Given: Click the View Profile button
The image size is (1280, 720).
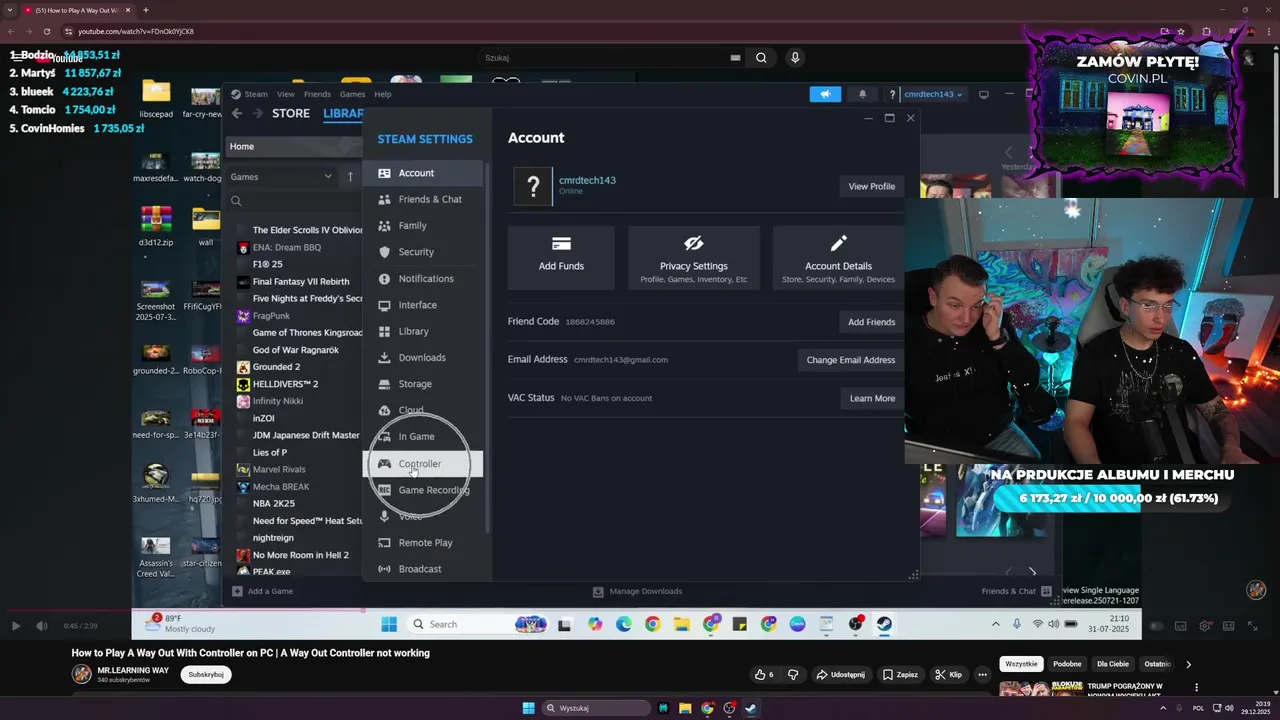Looking at the screenshot, I should point(871,186).
